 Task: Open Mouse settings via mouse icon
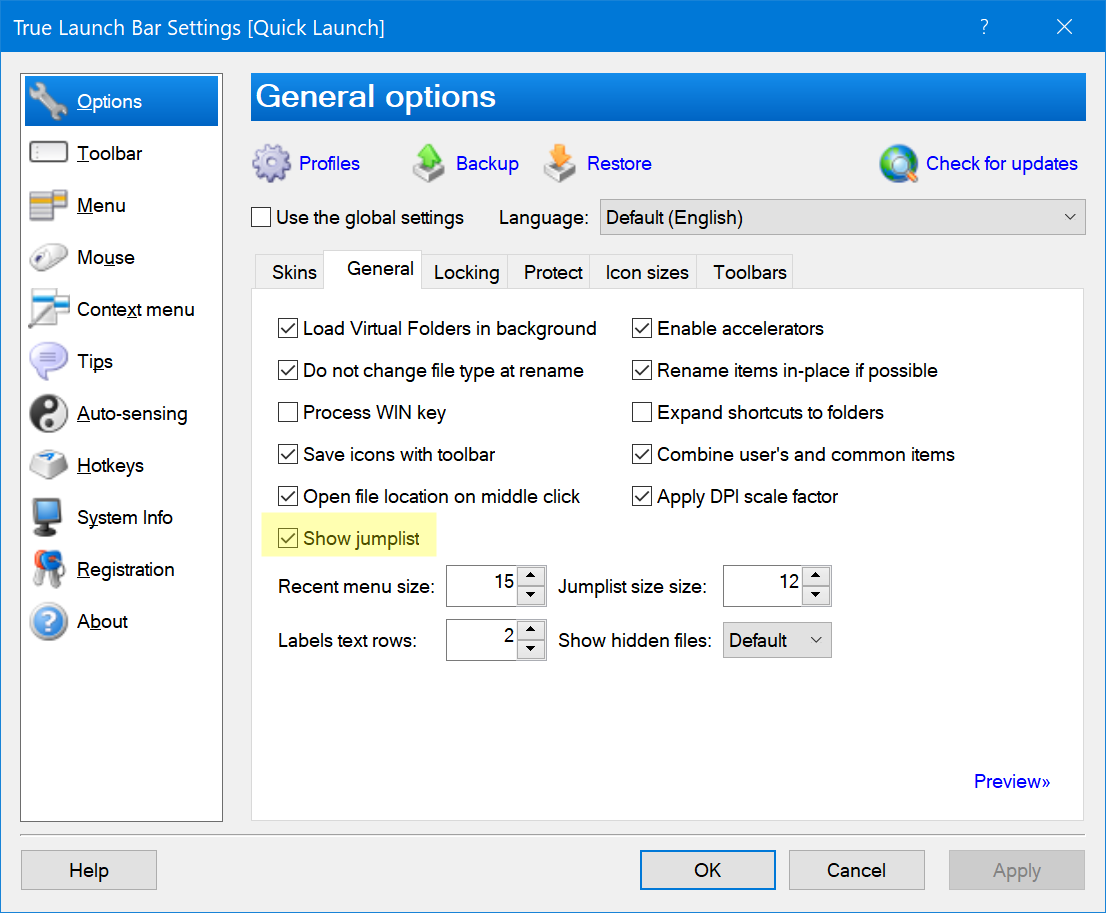coord(48,257)
